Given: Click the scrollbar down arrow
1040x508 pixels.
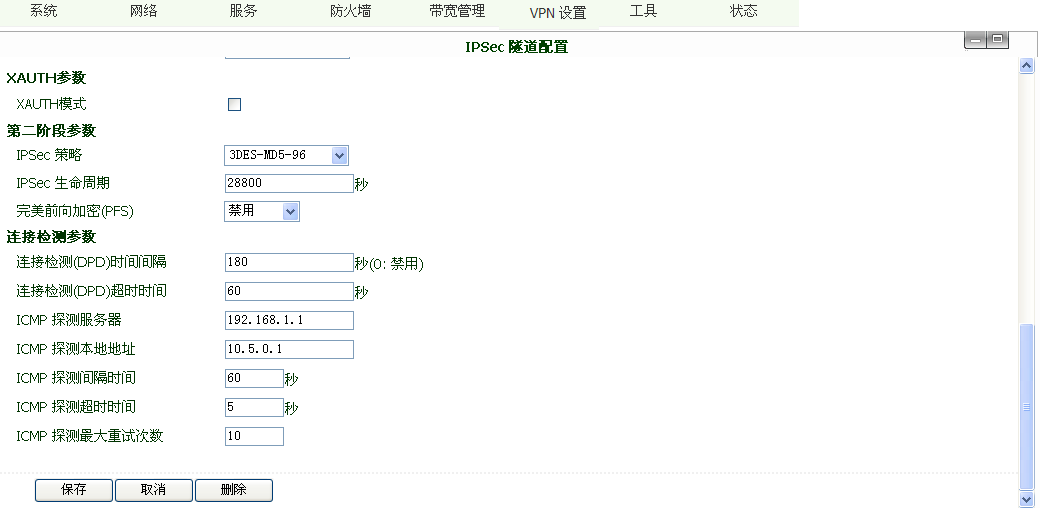Looking at the screenshot, I should point(1025,498).
